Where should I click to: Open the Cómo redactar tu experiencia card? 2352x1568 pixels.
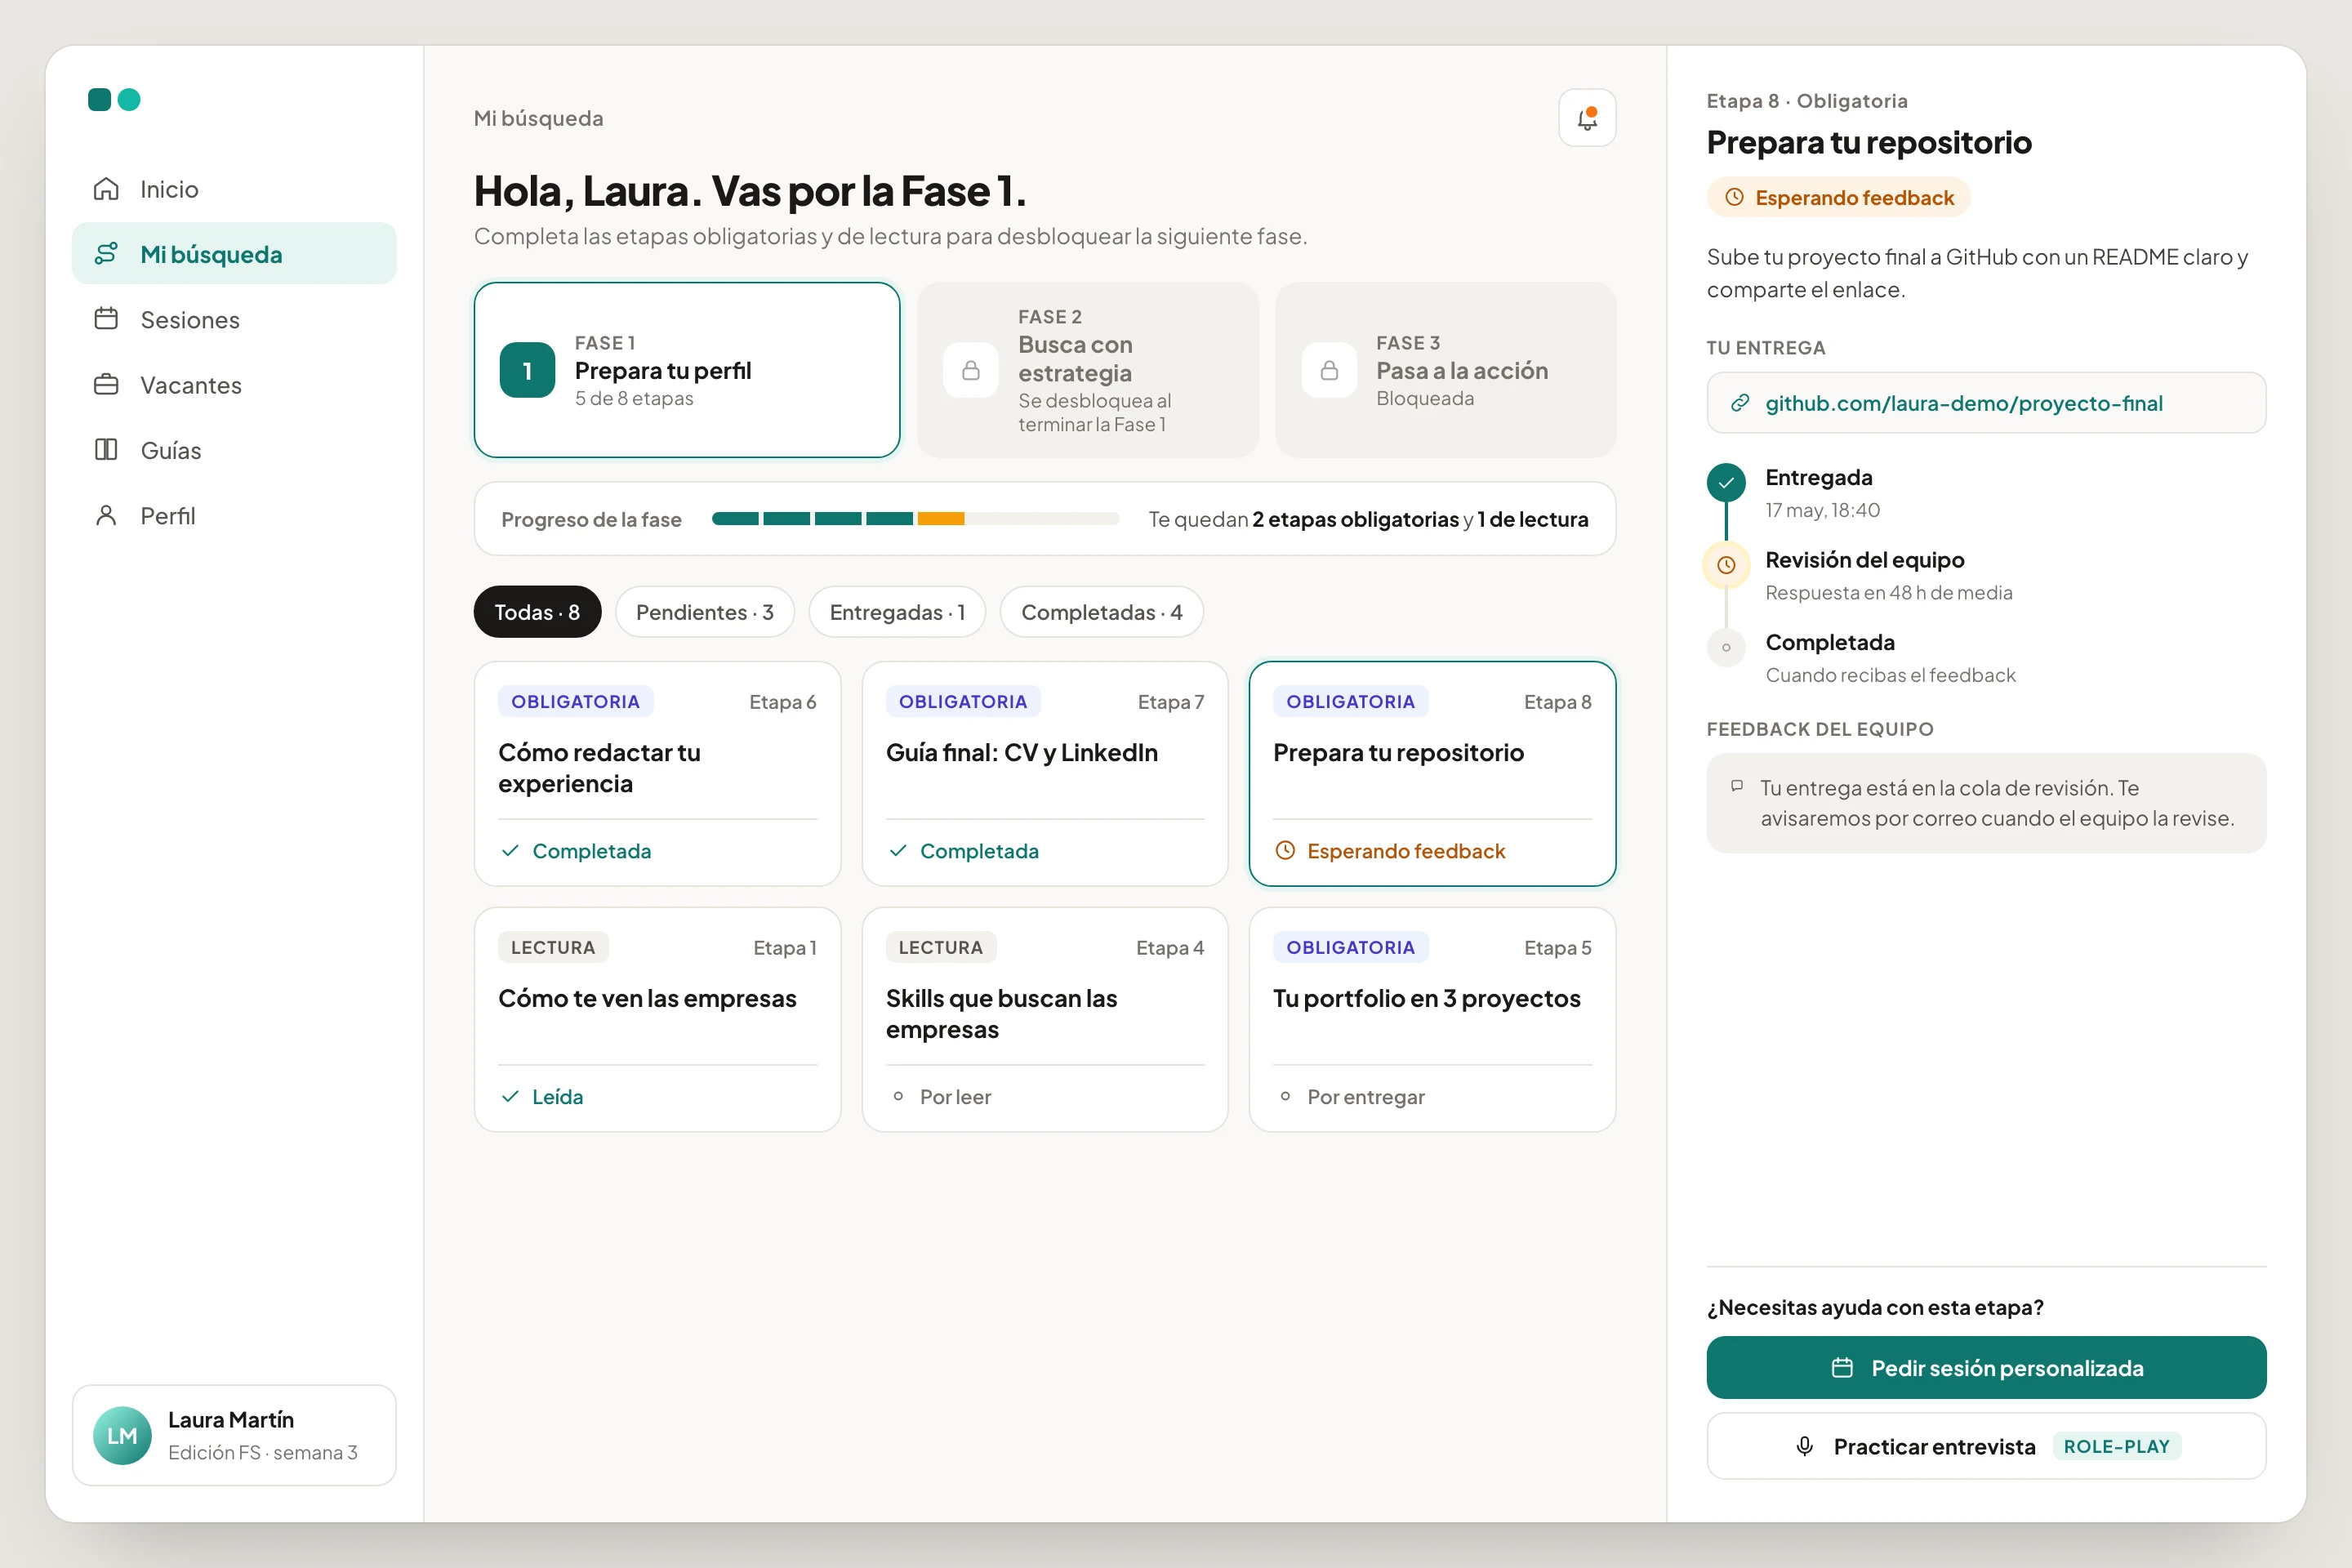point(657,774)
